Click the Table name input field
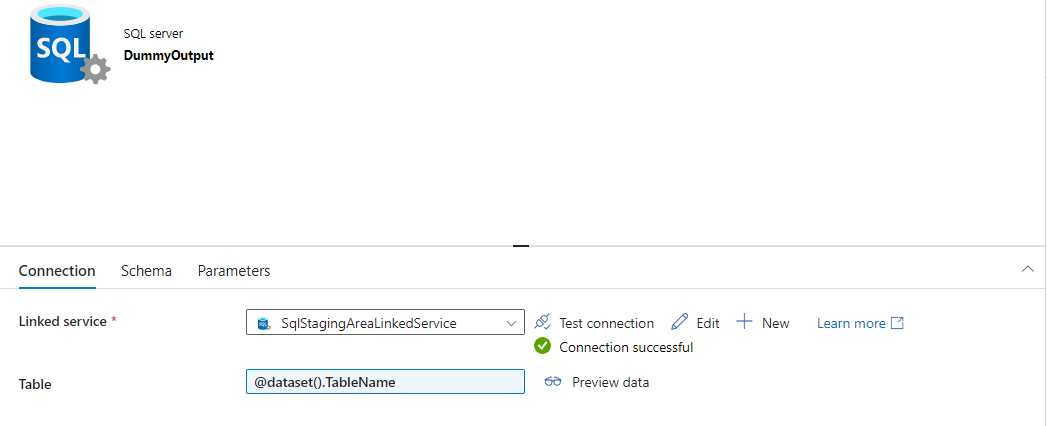This screenshot has width=1047, height=426. click(x=385, y=382)
